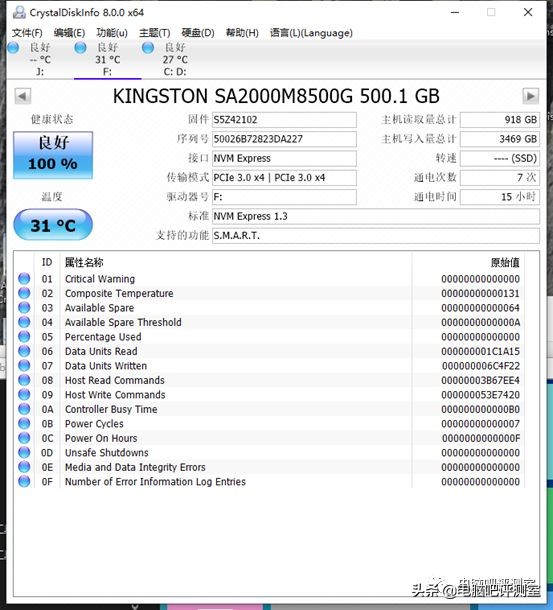Click the status orb for Composite Temperature
This screenshot has height=610, width=553.
tap(24, 293)
